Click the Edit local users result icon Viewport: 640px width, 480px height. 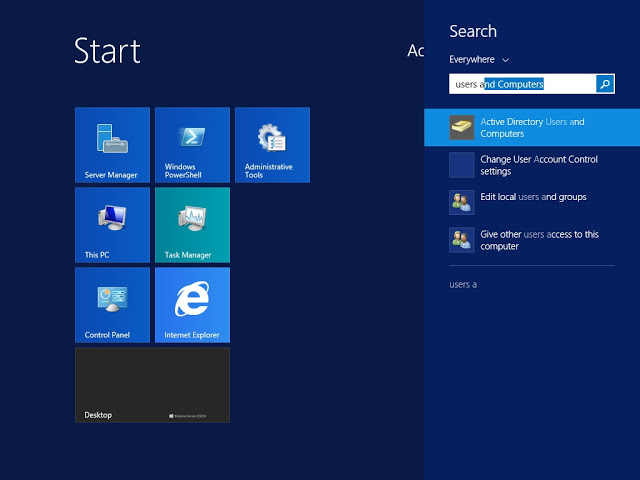click(461, 202)
